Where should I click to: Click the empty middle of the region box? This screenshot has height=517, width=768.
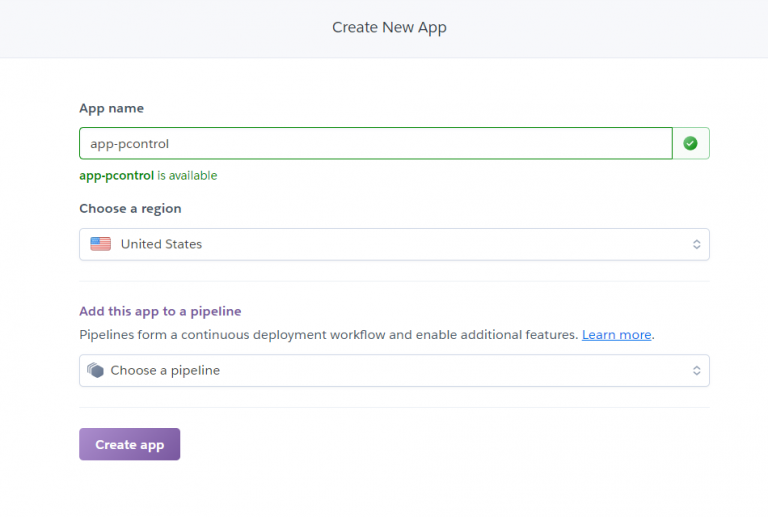[x=441, y=244]
